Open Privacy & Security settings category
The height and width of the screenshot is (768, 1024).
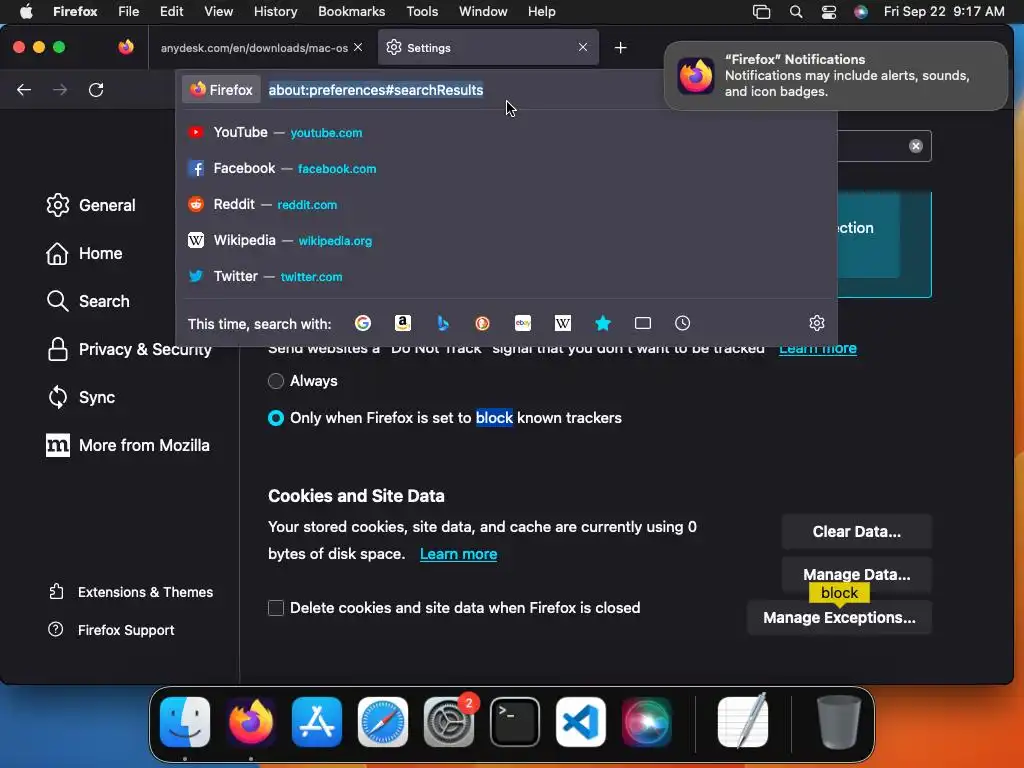point(129,349)
